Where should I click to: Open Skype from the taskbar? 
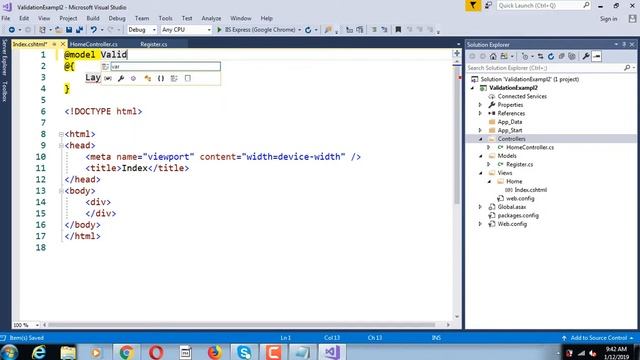(x=244, y=352)
